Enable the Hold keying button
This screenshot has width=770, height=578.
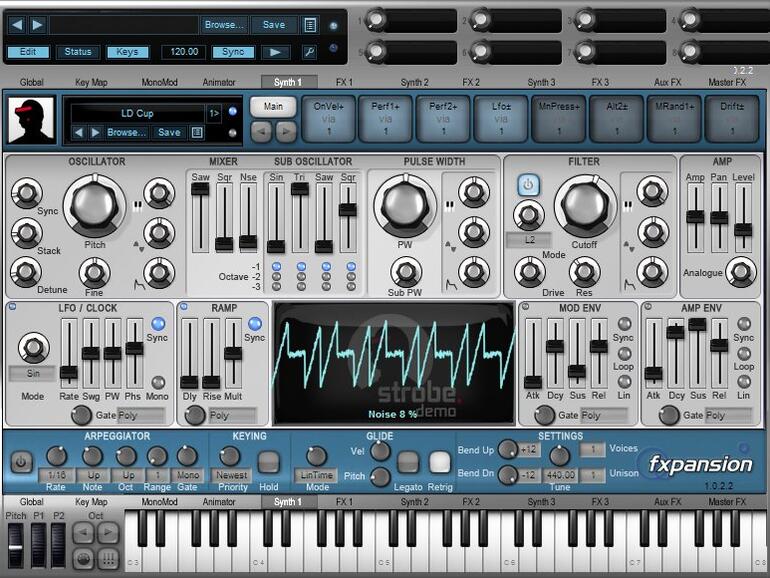click(268, 462)
